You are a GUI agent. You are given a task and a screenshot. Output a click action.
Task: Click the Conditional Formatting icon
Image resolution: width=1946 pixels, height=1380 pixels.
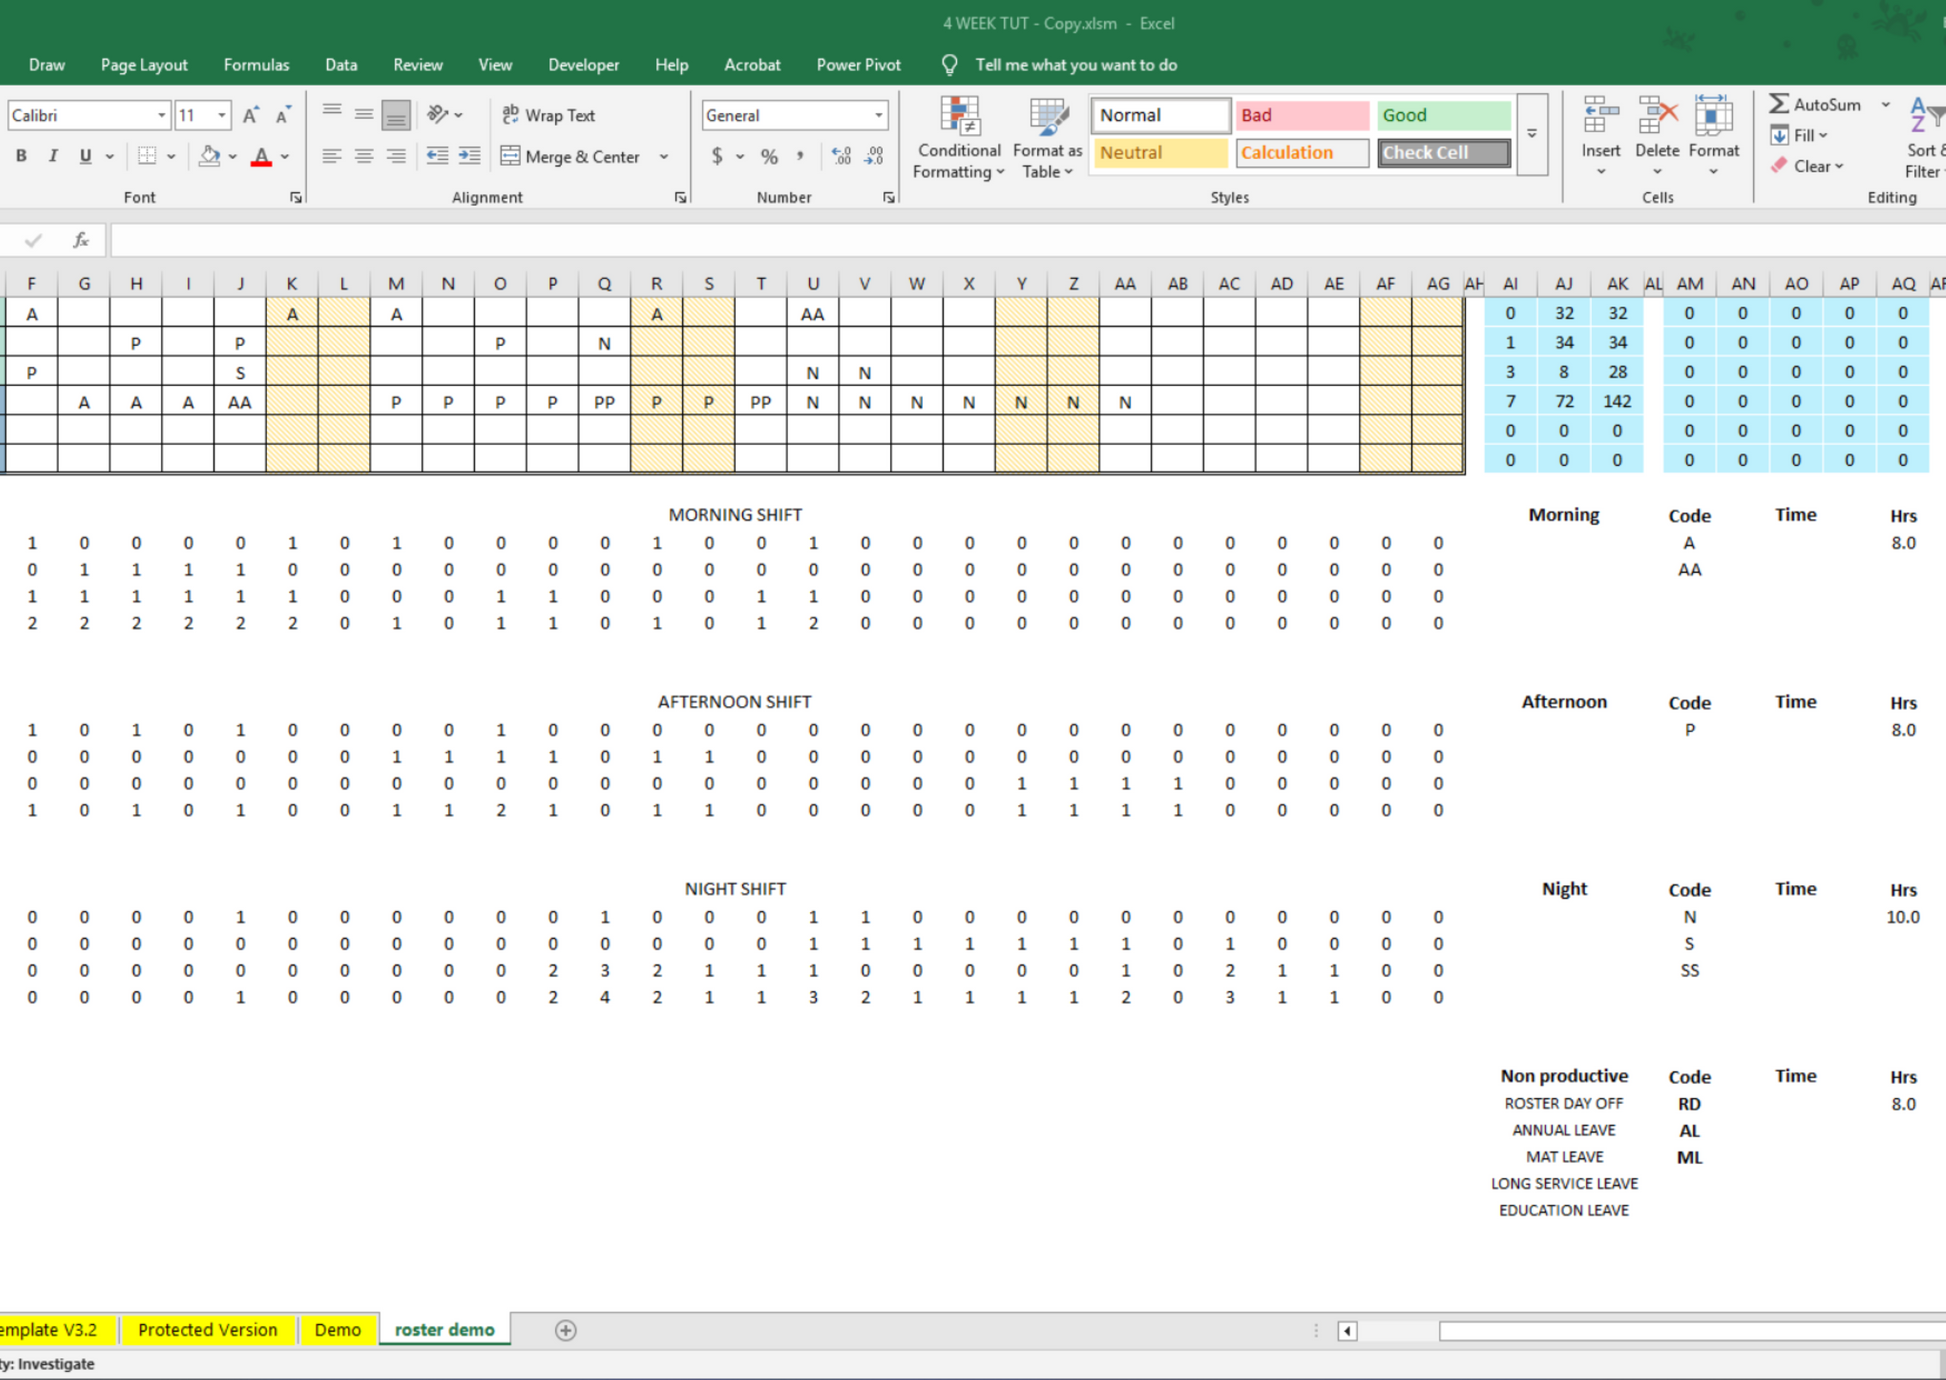(x=958, y=118)
